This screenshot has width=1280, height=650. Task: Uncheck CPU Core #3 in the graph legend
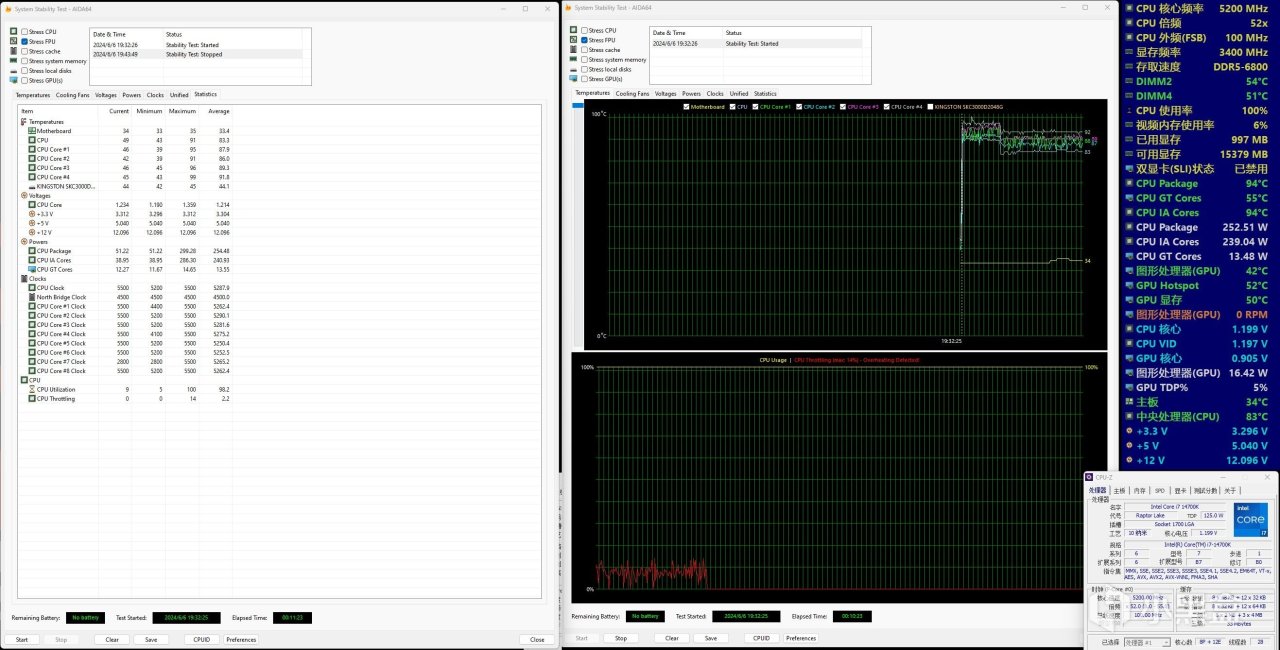(x=844, y=106)
